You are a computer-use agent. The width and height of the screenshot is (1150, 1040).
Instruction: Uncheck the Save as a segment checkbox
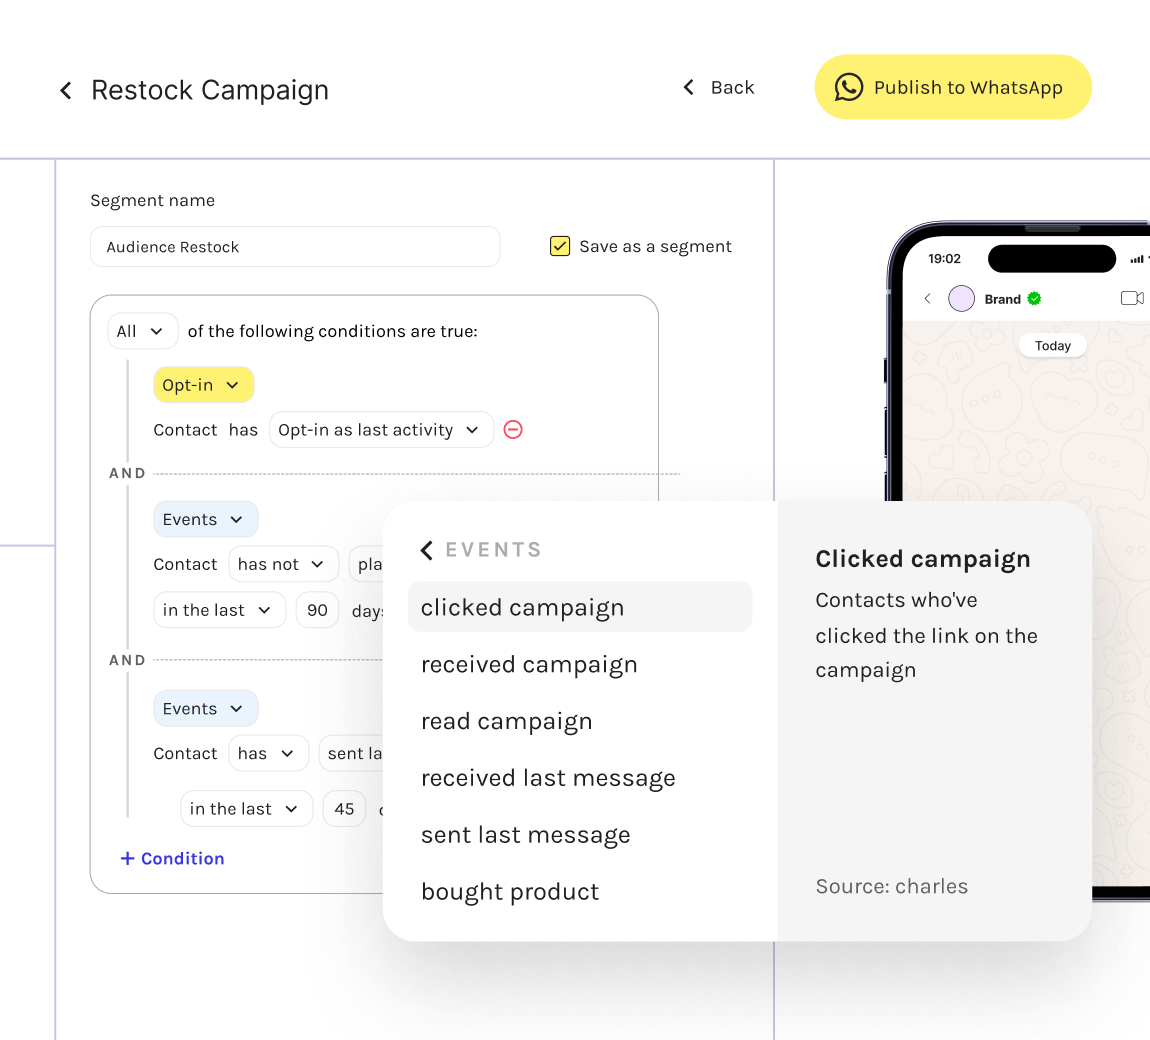[x=560, y=246]
